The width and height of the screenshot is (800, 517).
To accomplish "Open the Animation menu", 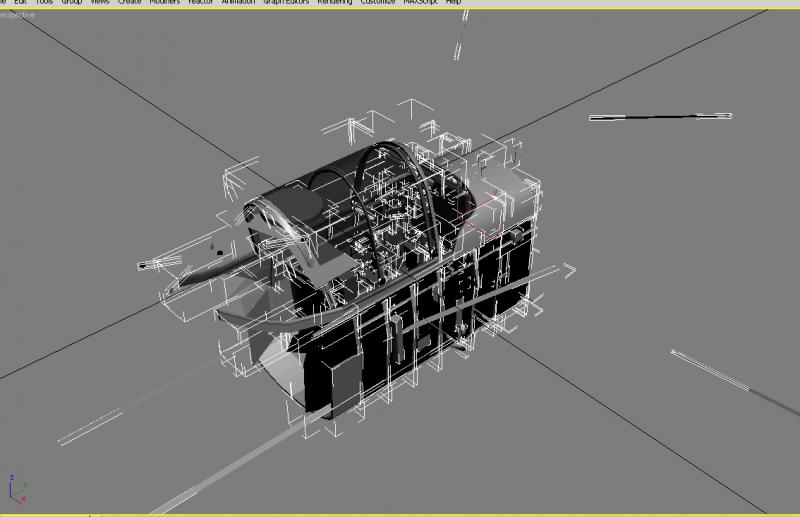I will 238,2.
